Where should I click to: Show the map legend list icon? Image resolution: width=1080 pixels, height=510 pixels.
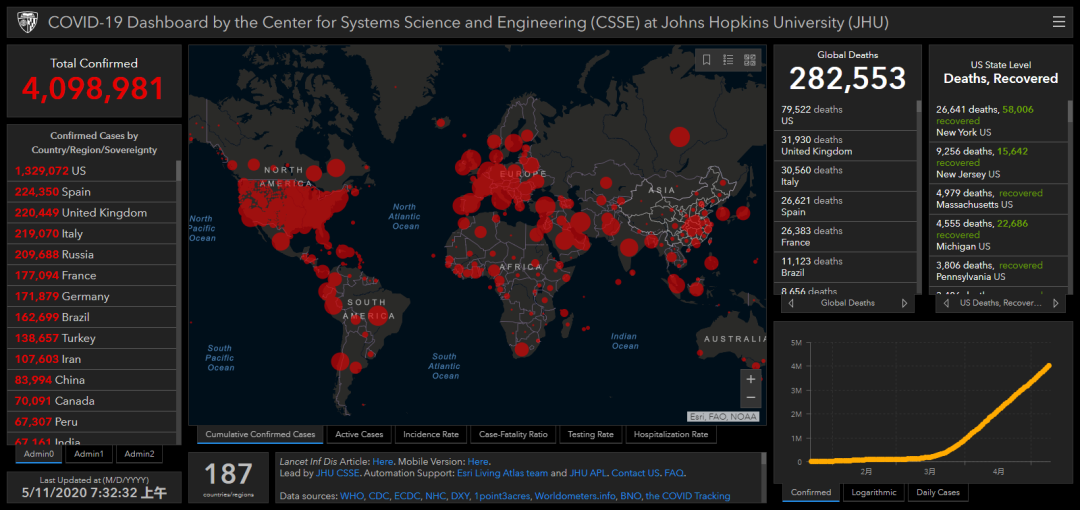pos(728,60)
